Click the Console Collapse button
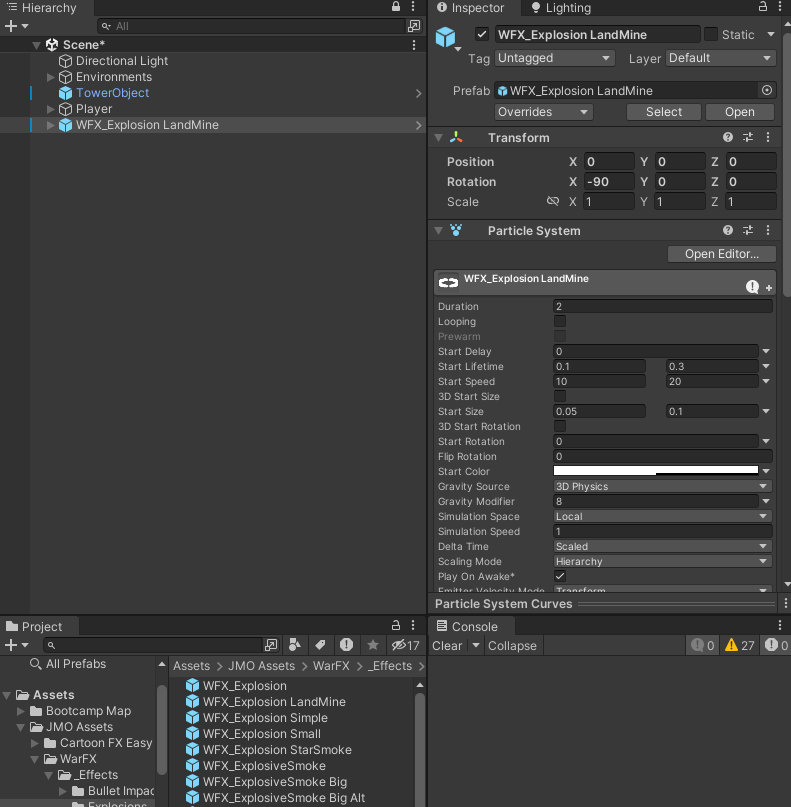 point(512,646)
